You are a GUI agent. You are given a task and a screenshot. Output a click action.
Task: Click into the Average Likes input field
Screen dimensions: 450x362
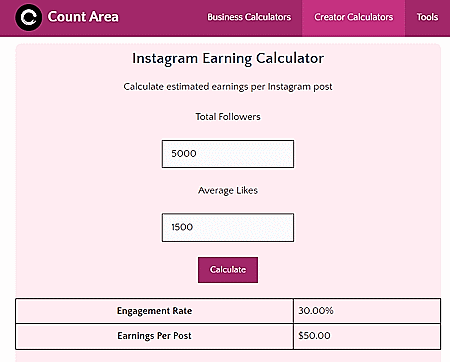coord(228,227)
